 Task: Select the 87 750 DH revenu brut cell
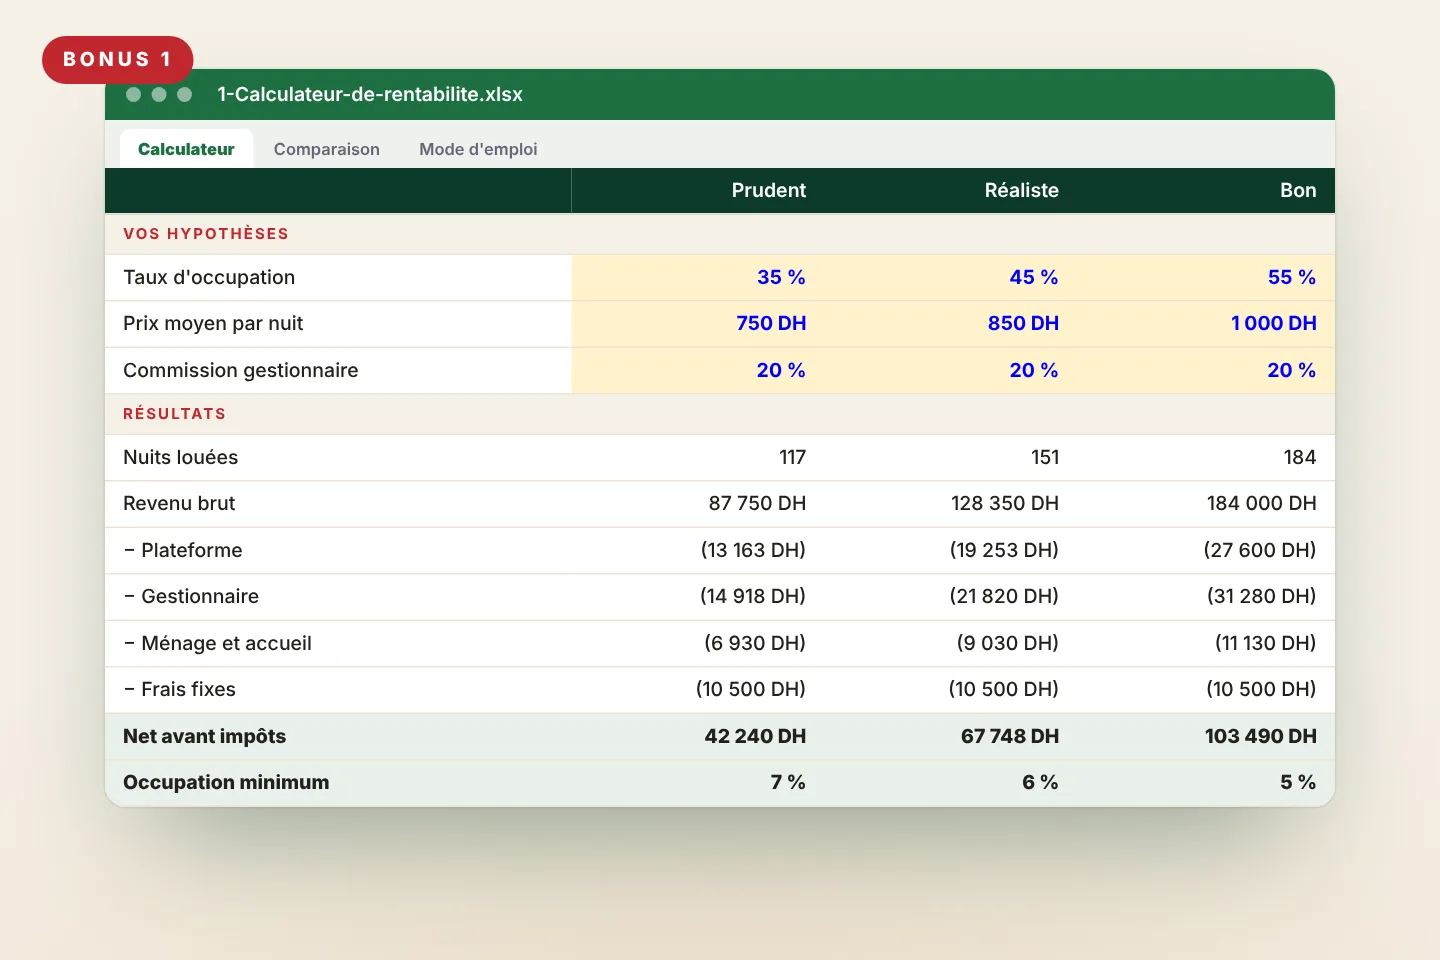point(698,504)
